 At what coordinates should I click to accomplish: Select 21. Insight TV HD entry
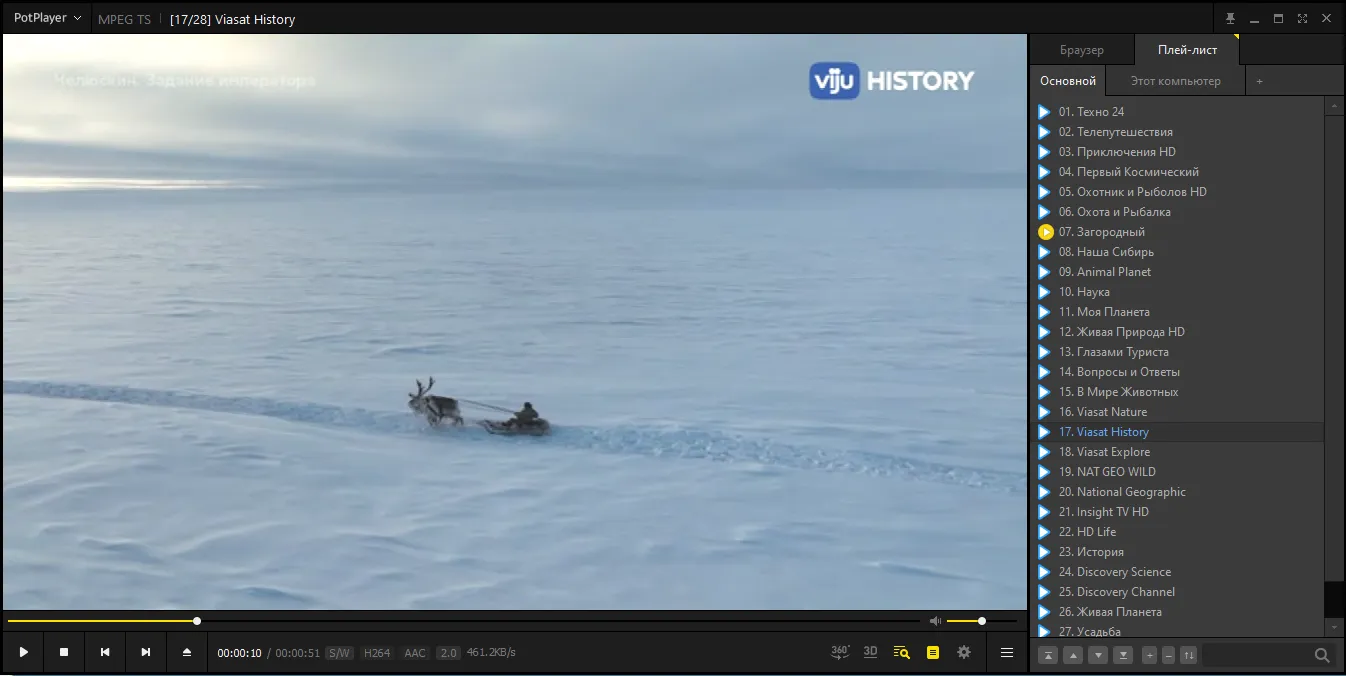coord(1177,512)
